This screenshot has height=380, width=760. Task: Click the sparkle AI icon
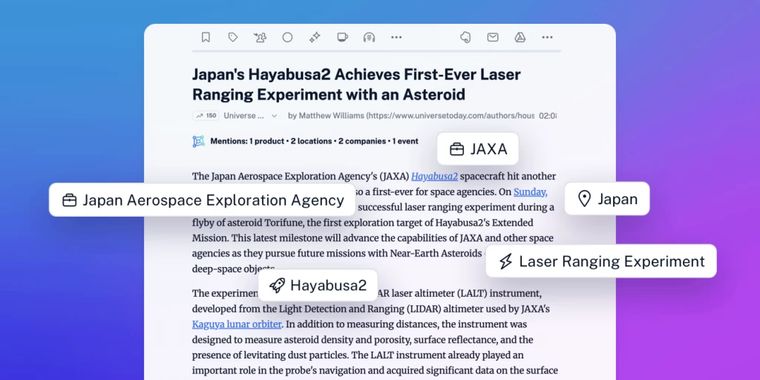tap(315, 37)
